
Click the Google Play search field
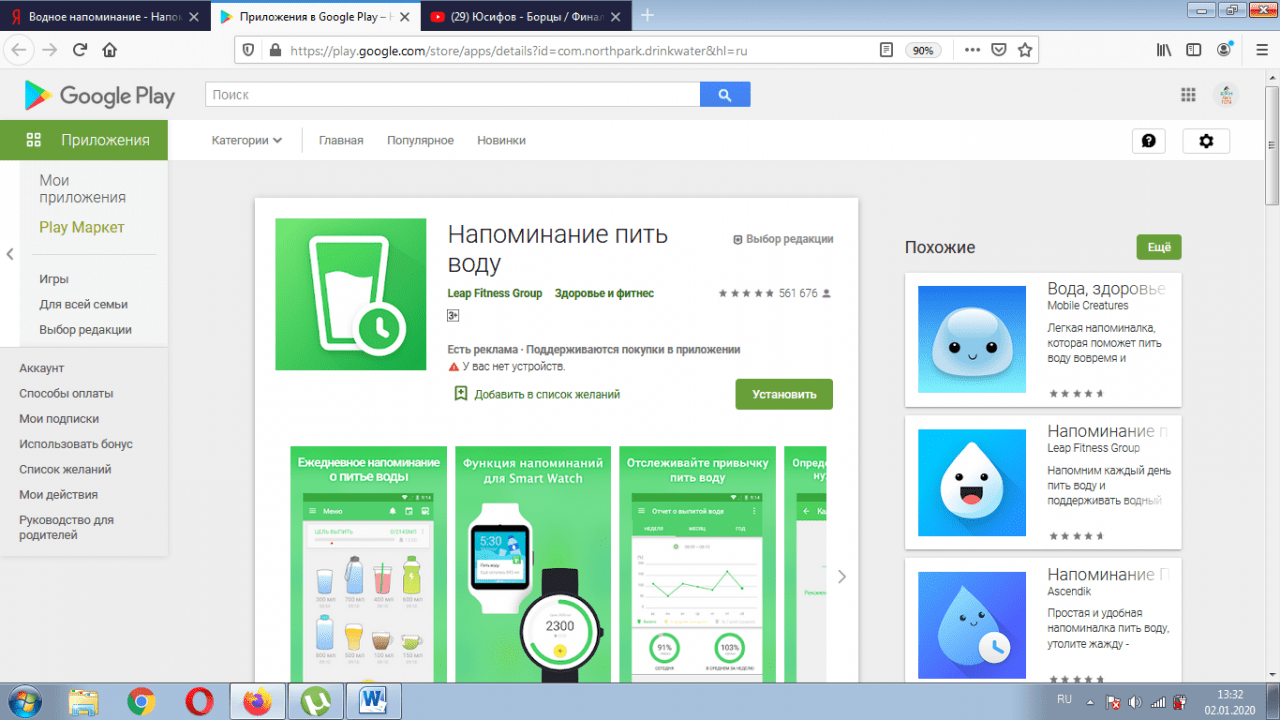(452, 94)
